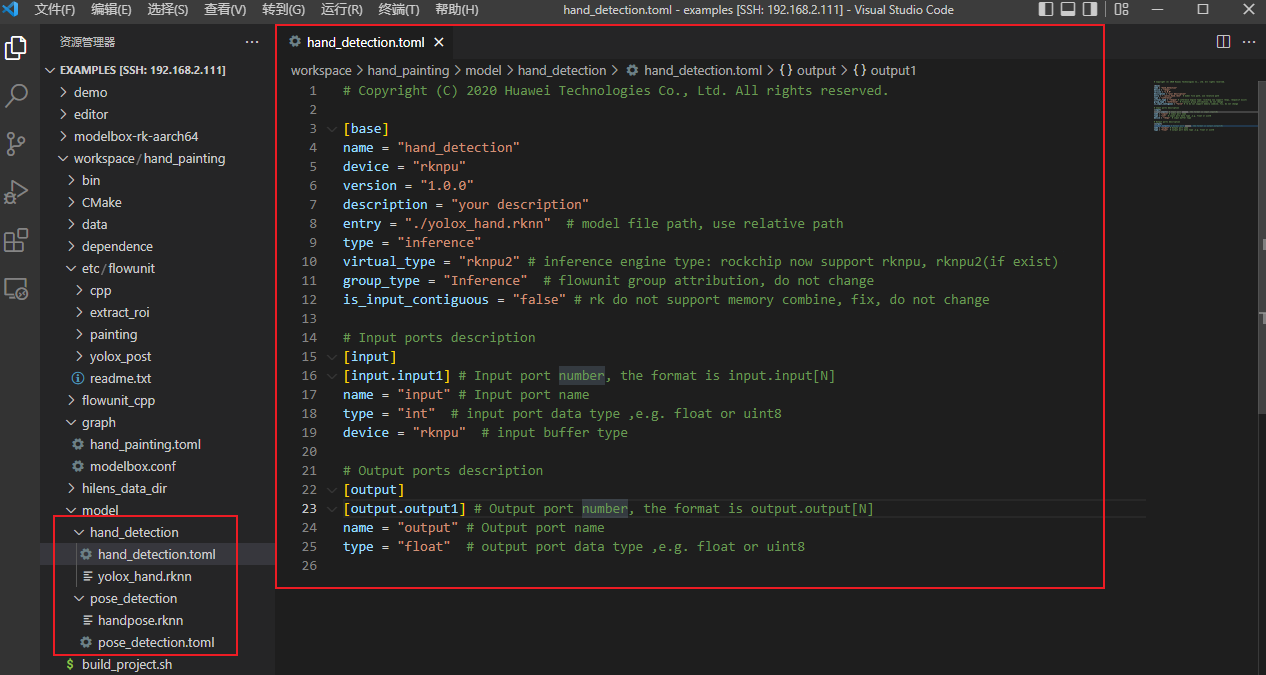
Task: Open the Extensions view icon
Action: pyautogui.click(x=16, y=240)
